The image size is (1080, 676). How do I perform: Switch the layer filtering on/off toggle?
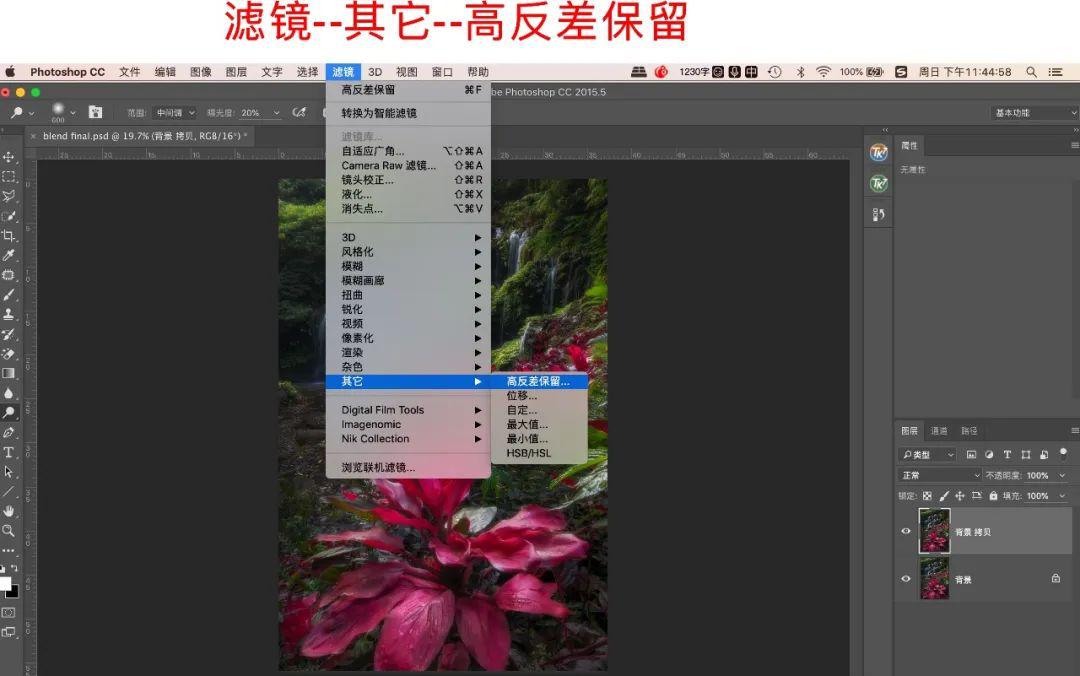1063,453
